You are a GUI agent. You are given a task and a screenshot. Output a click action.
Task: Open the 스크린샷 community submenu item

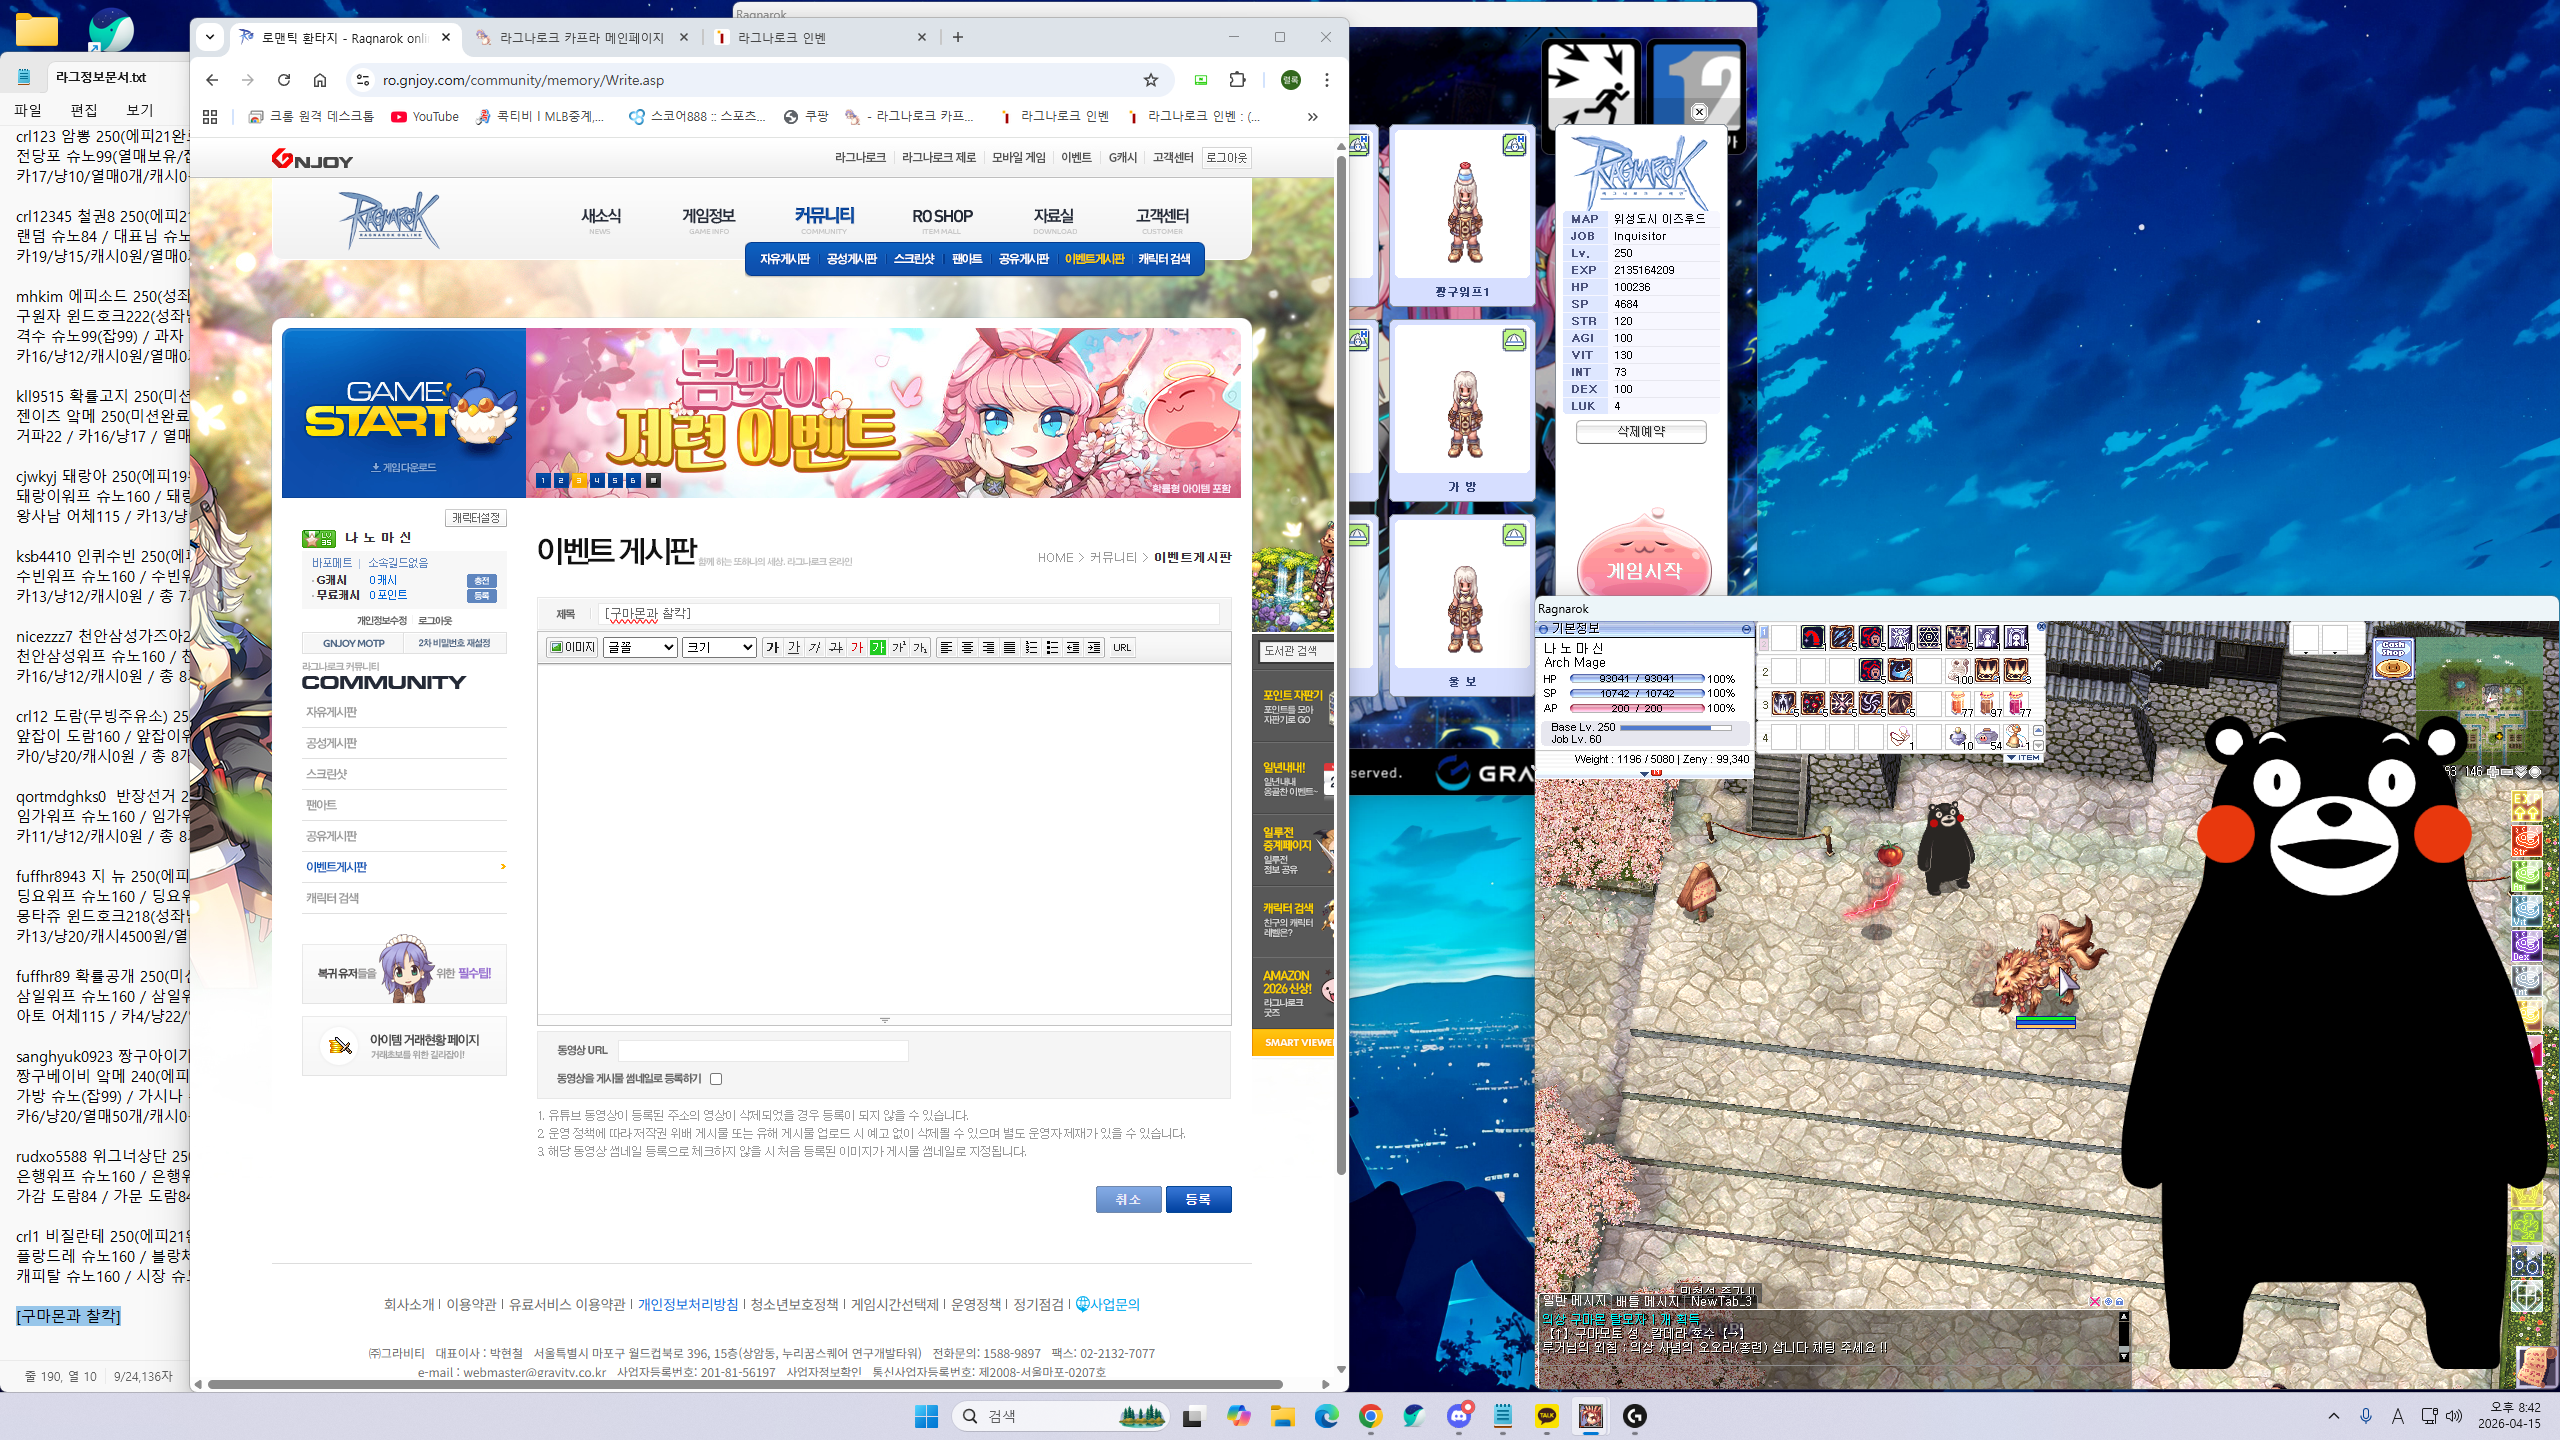pyautogui.click(x=913, y=259)
